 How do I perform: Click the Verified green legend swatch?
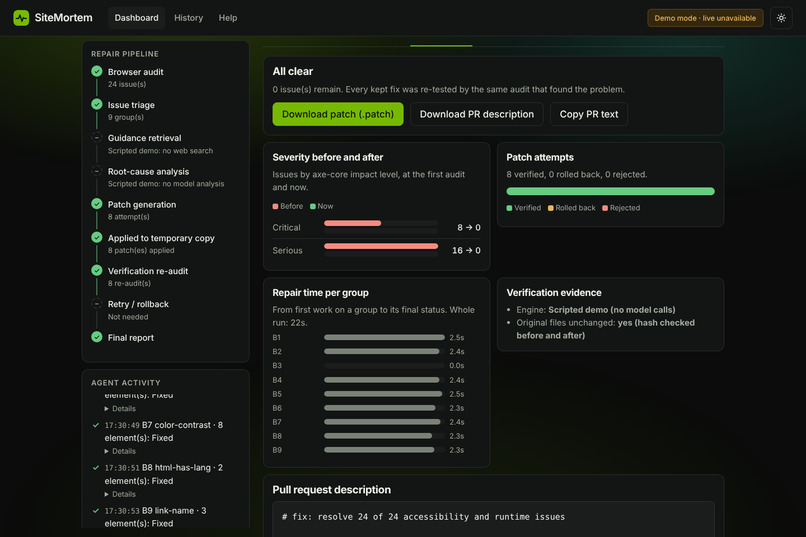click(509, 208)
